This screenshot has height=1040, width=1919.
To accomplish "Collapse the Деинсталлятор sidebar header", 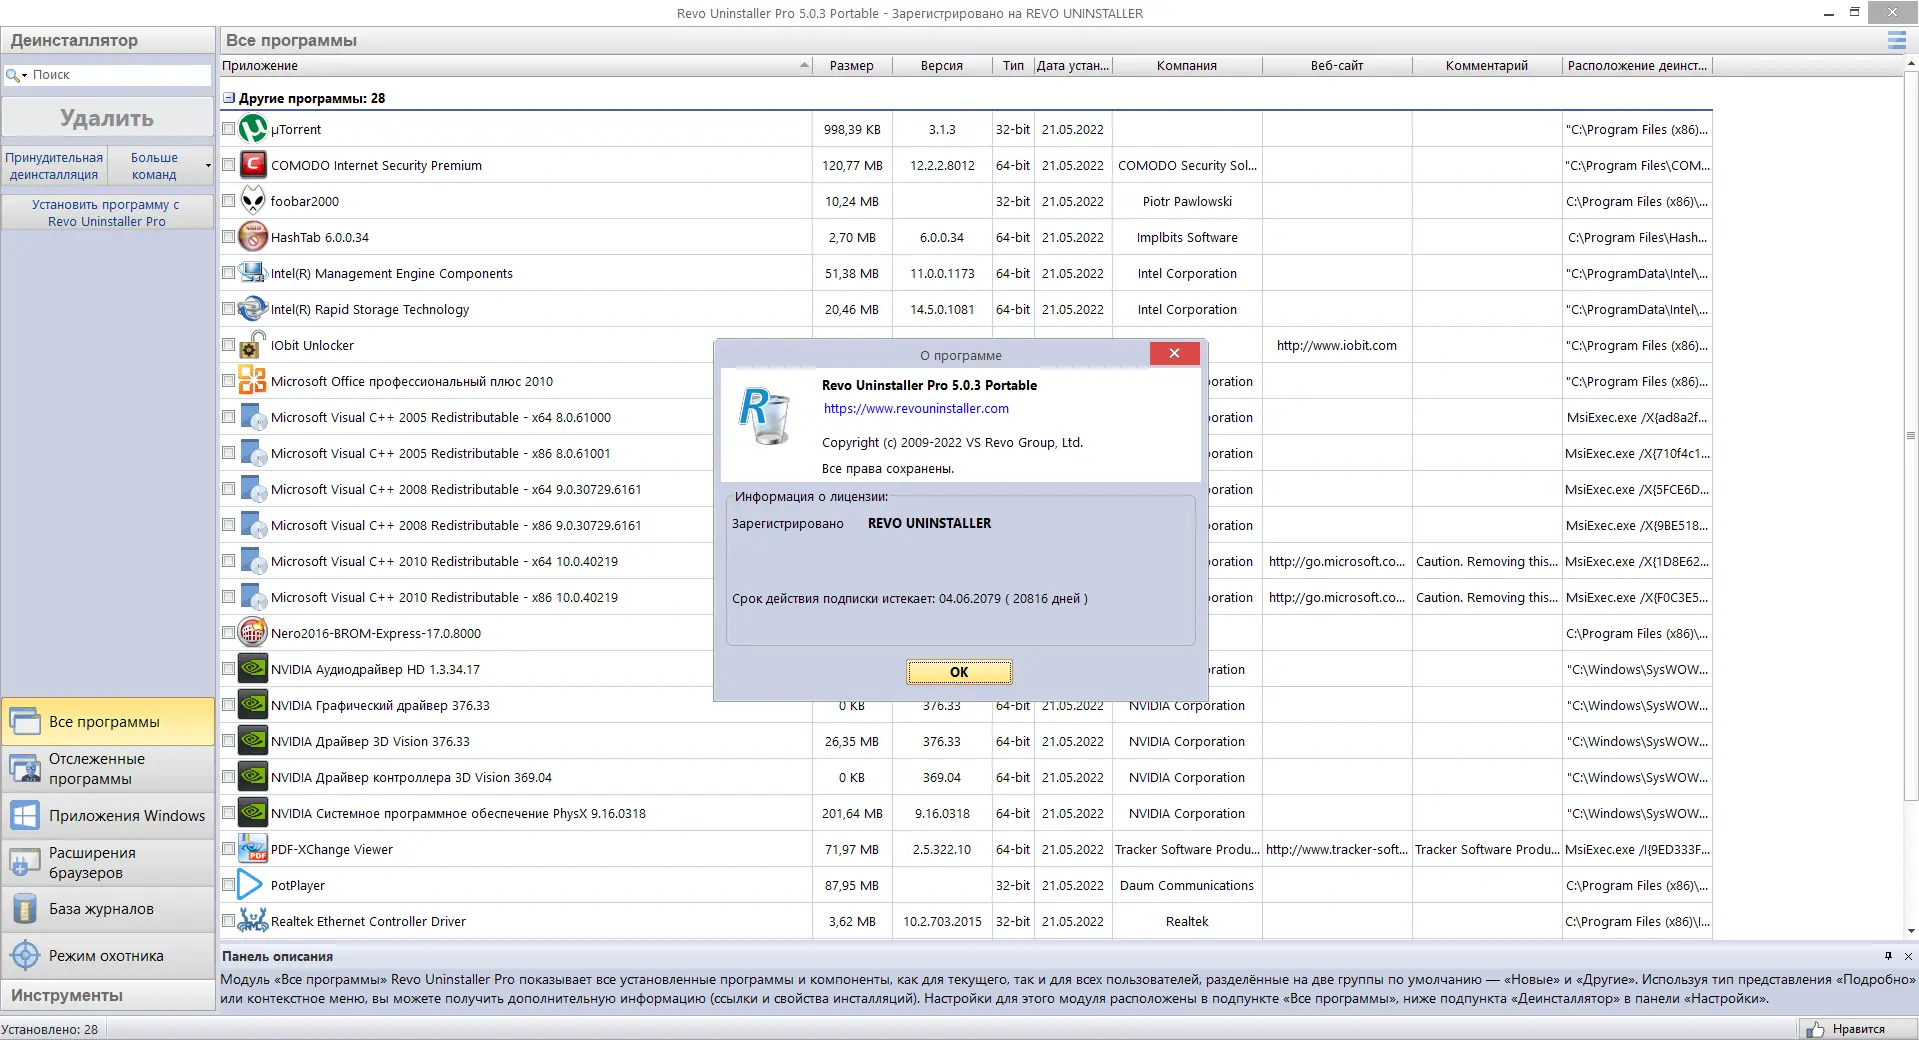I will coord(108,40).
